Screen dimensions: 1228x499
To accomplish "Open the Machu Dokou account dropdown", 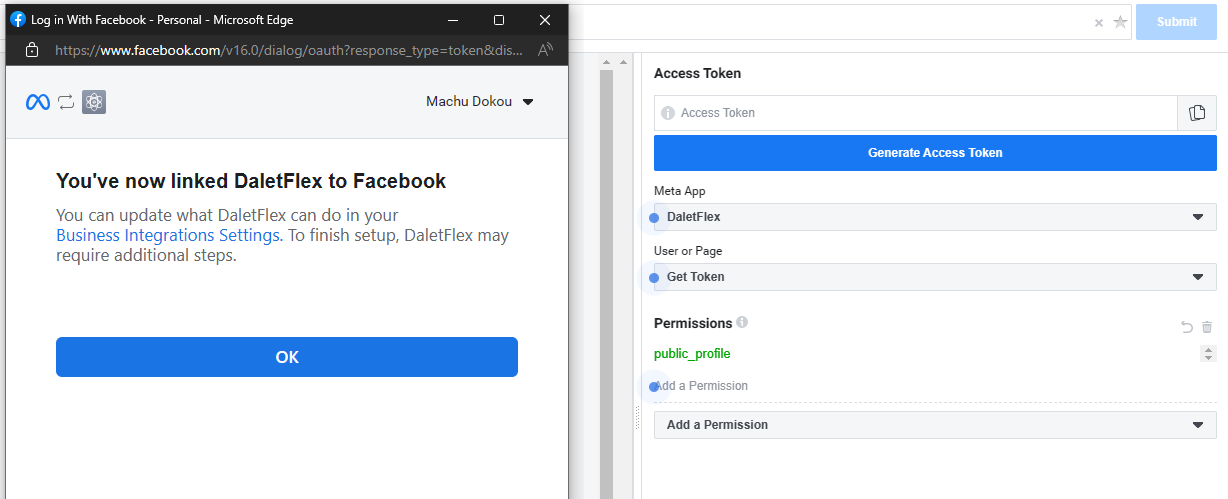I will coord(480,101).
